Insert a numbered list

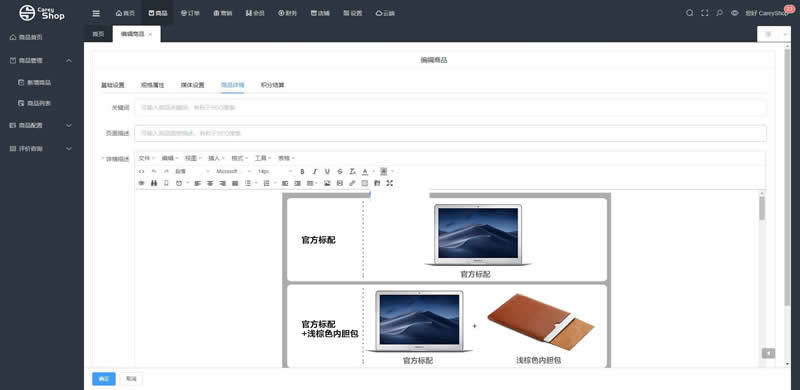(x=266, y=183)
